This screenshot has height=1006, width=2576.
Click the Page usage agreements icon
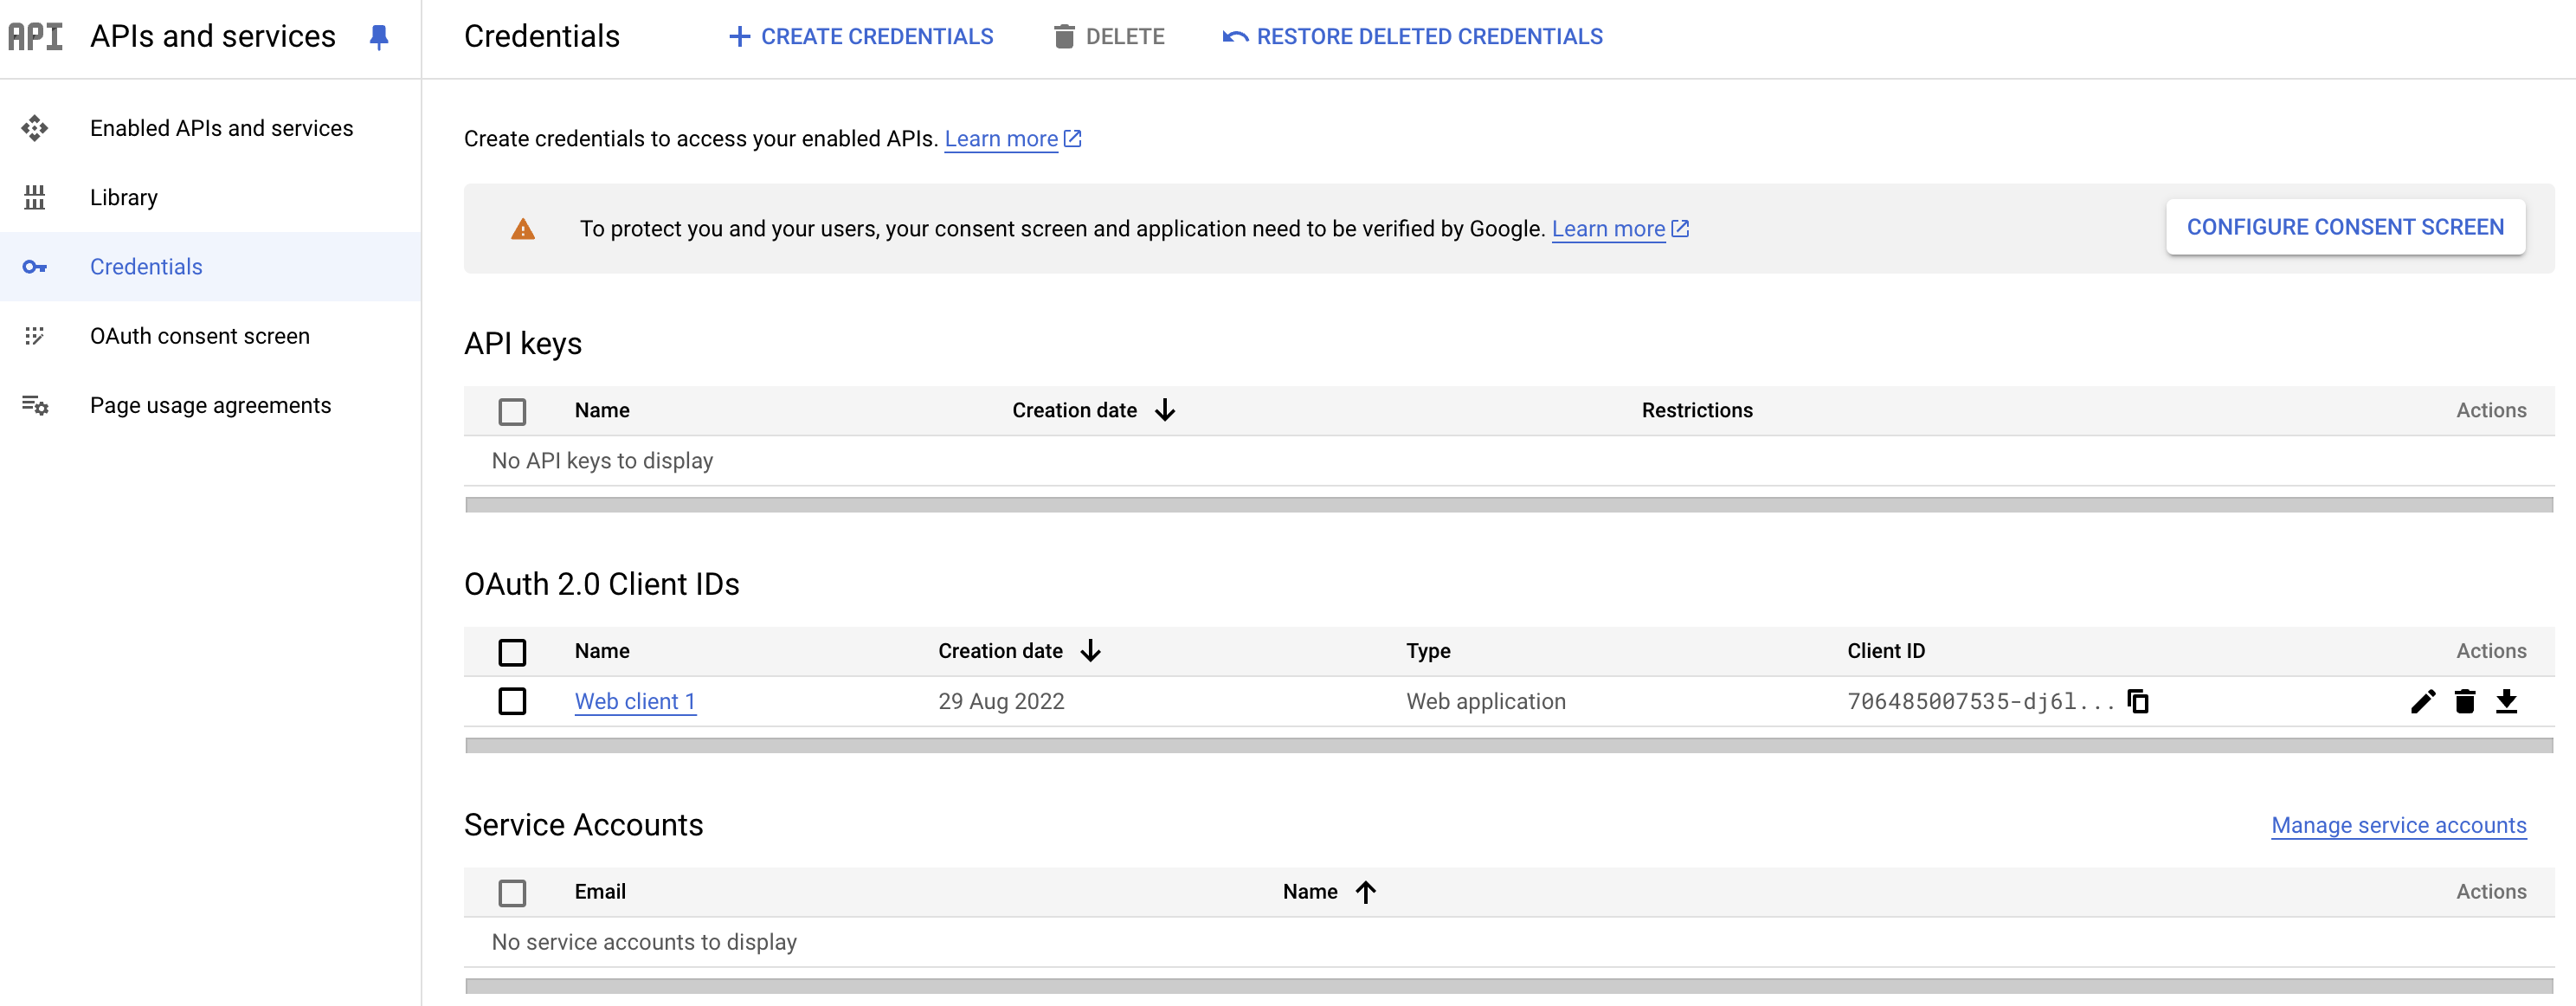[x=35, y=405]
